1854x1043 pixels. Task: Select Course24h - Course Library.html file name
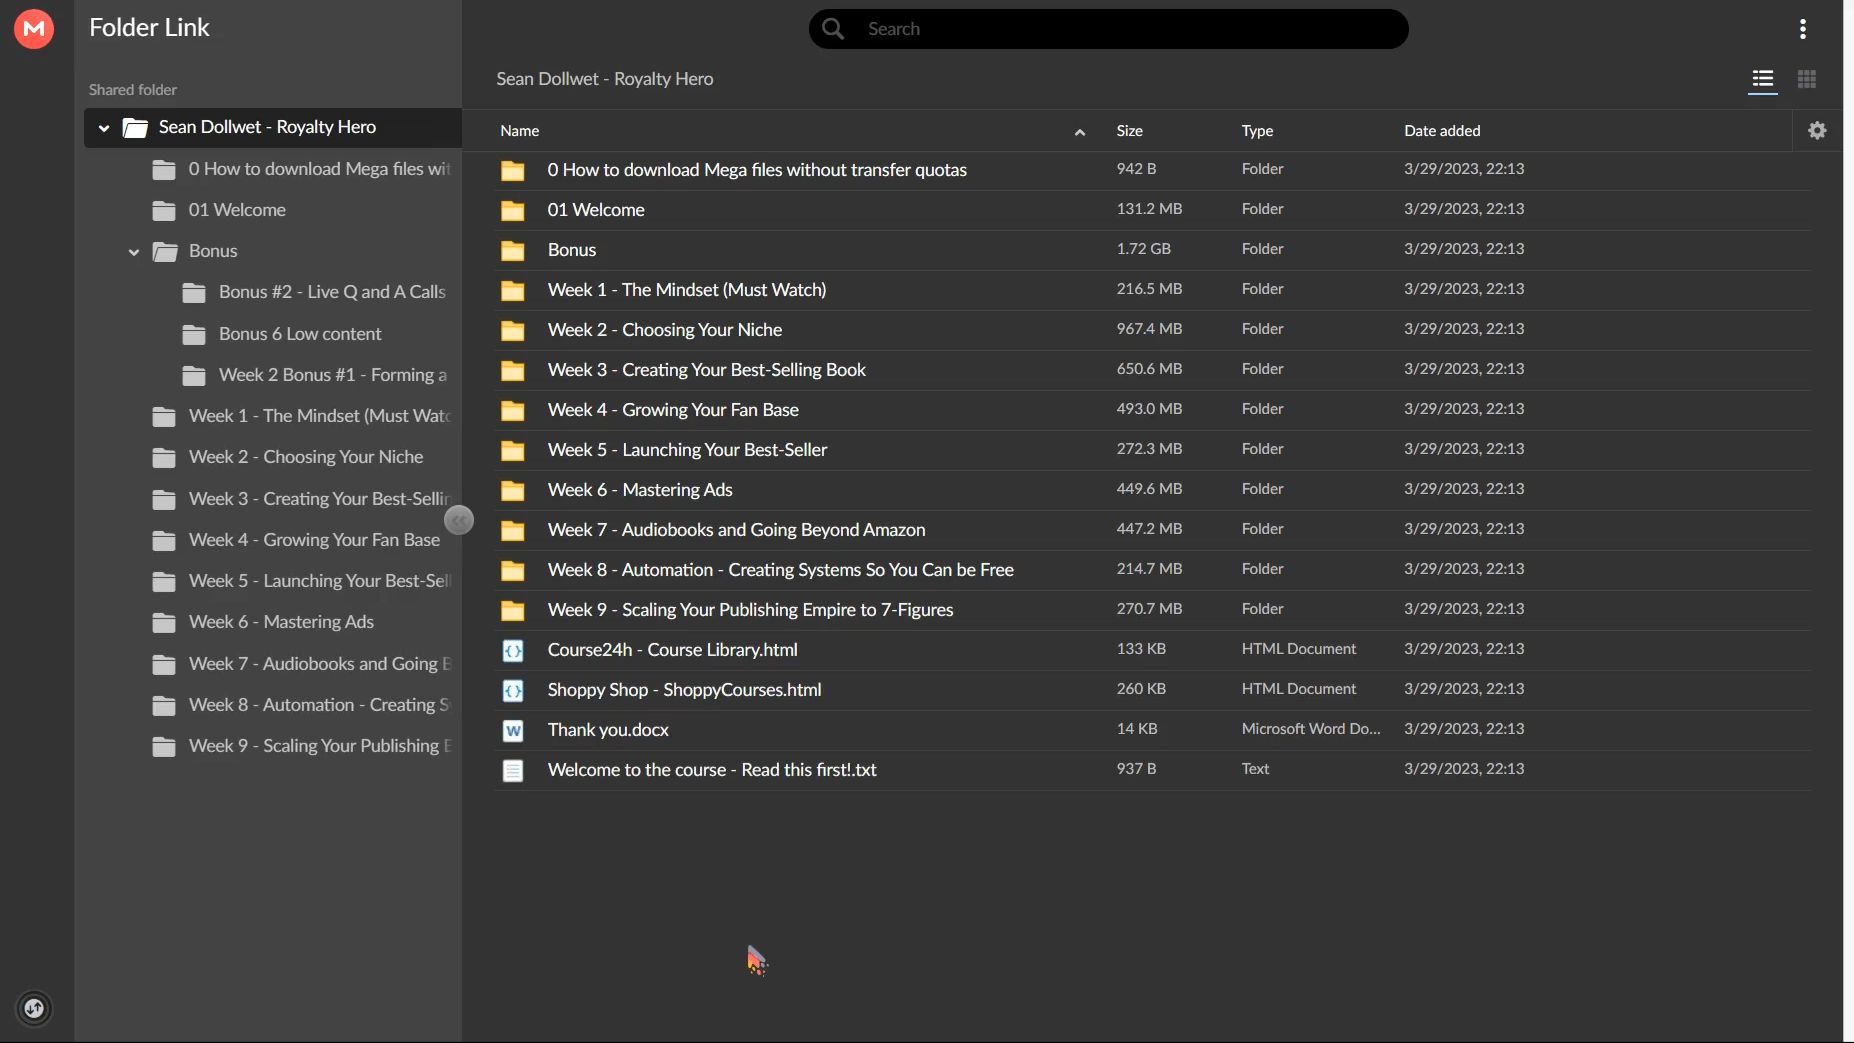tap(673, 650)
